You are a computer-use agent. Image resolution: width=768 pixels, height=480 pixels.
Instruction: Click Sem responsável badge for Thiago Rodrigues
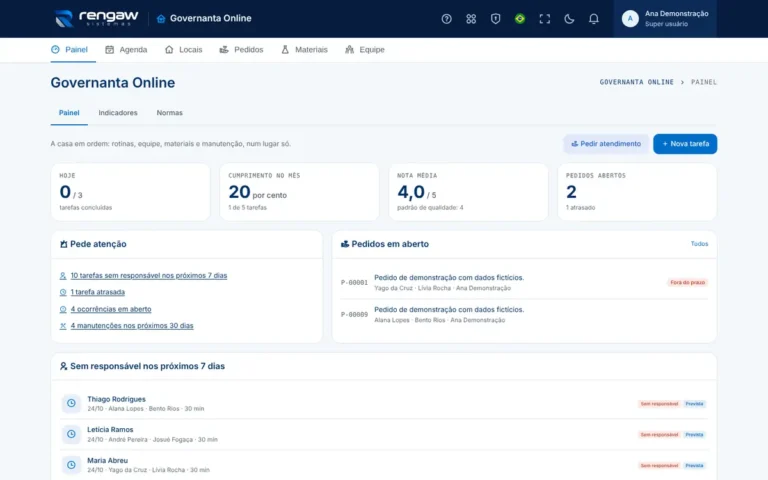(x=659, y=404)
